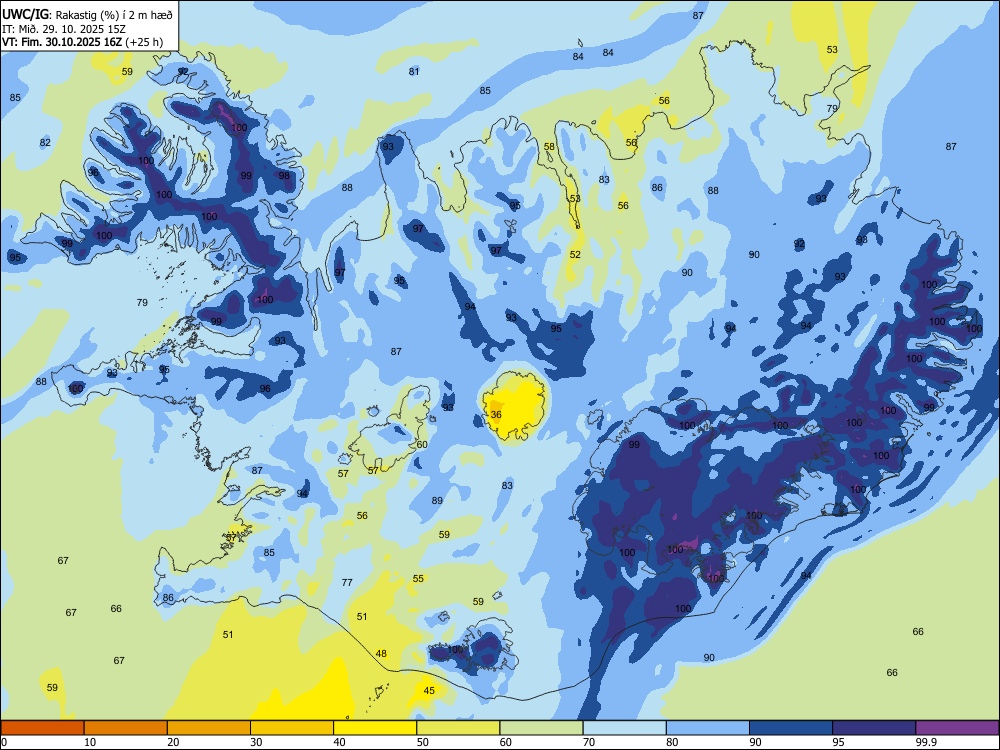Click the humidity value 58 on the map
Viewport: 1000px width, 750px height.
pyautogui.click(x=549, y=147)
